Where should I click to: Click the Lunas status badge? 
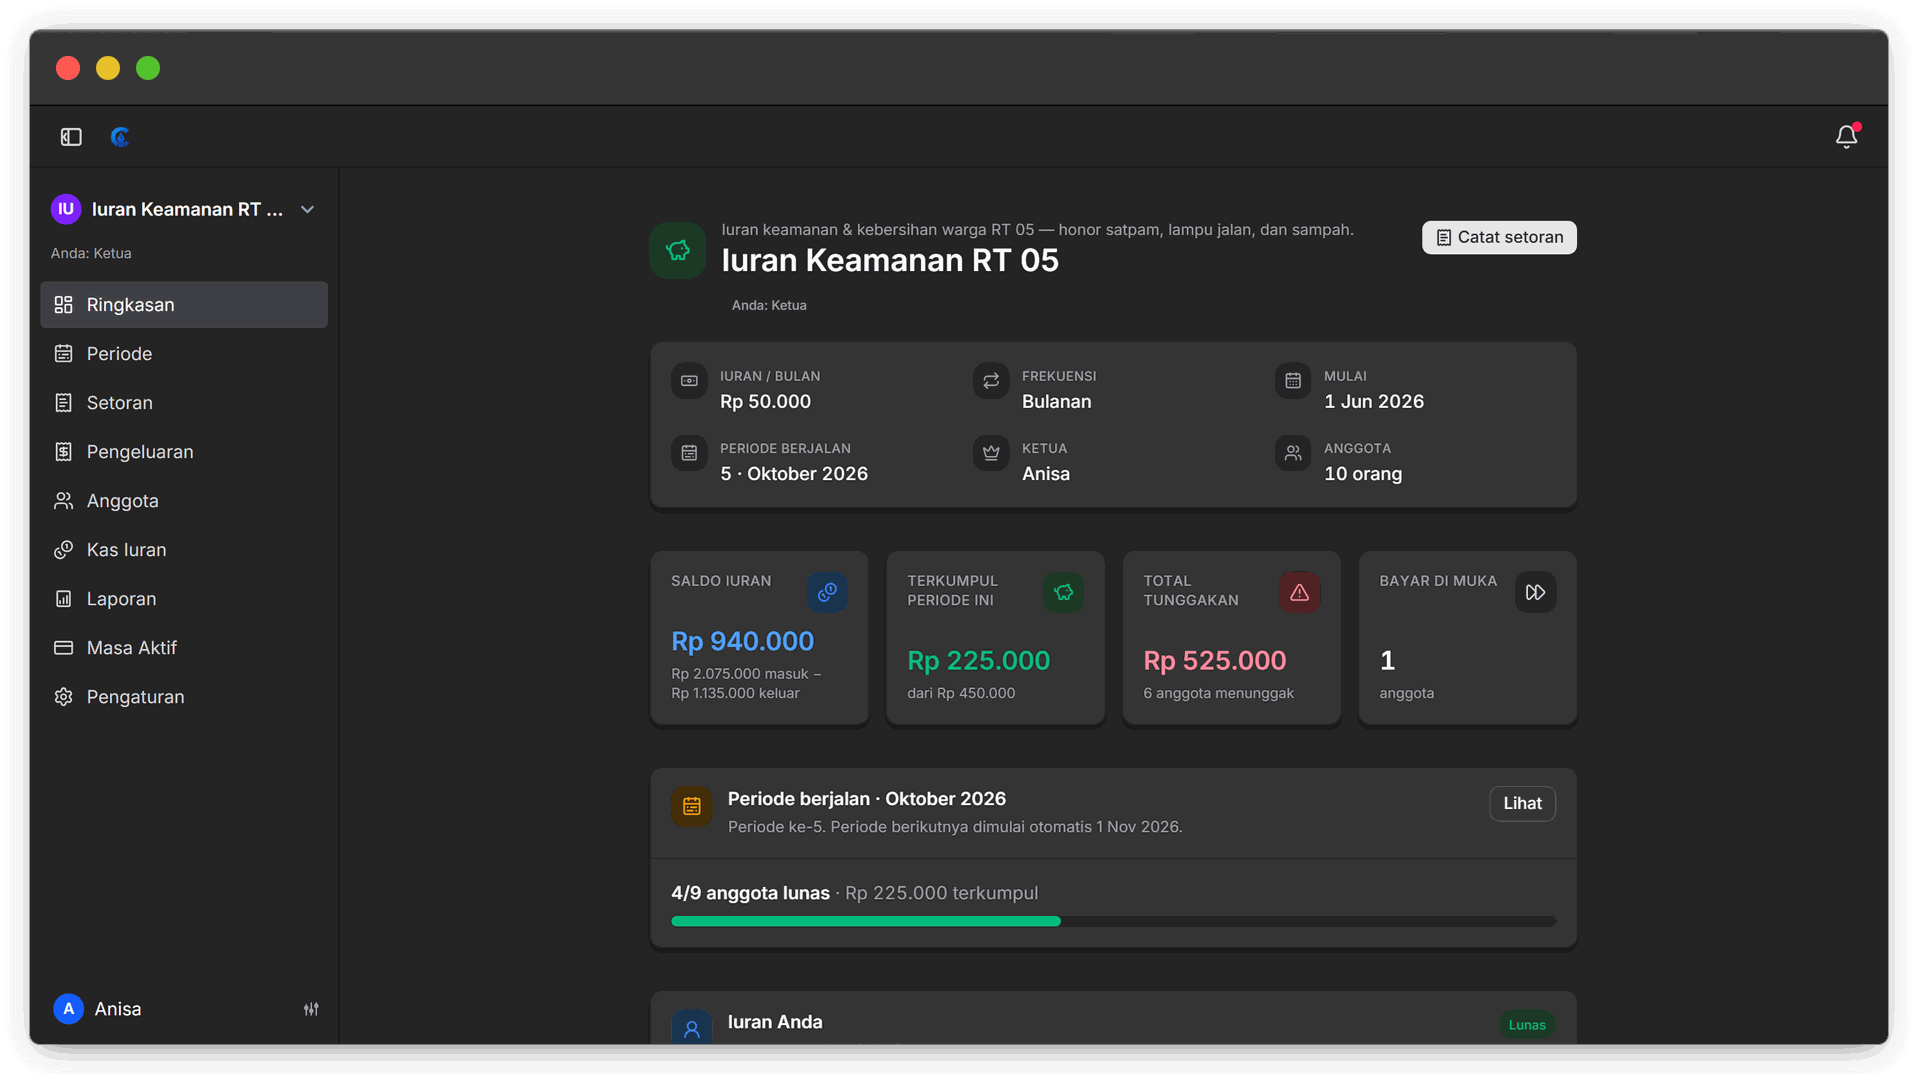click(1527, 1025)
